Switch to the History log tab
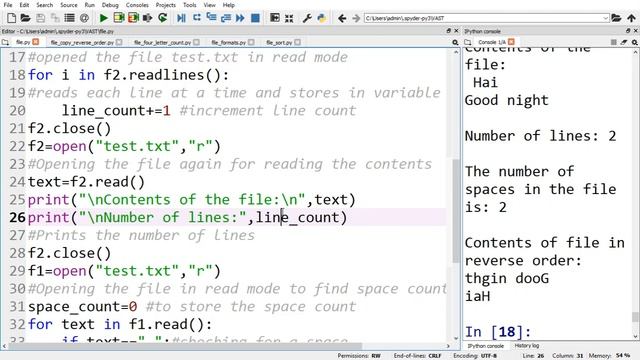This screenshot has width=640, height=360. [527, 346]
